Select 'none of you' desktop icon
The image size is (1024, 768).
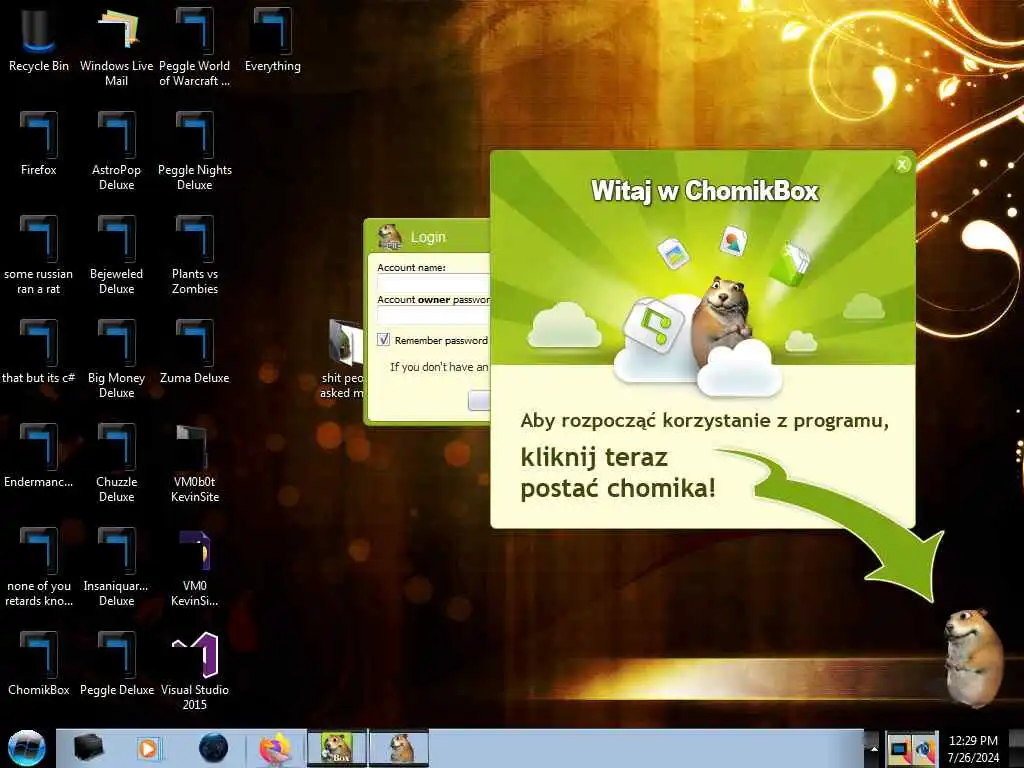(39, 567)
